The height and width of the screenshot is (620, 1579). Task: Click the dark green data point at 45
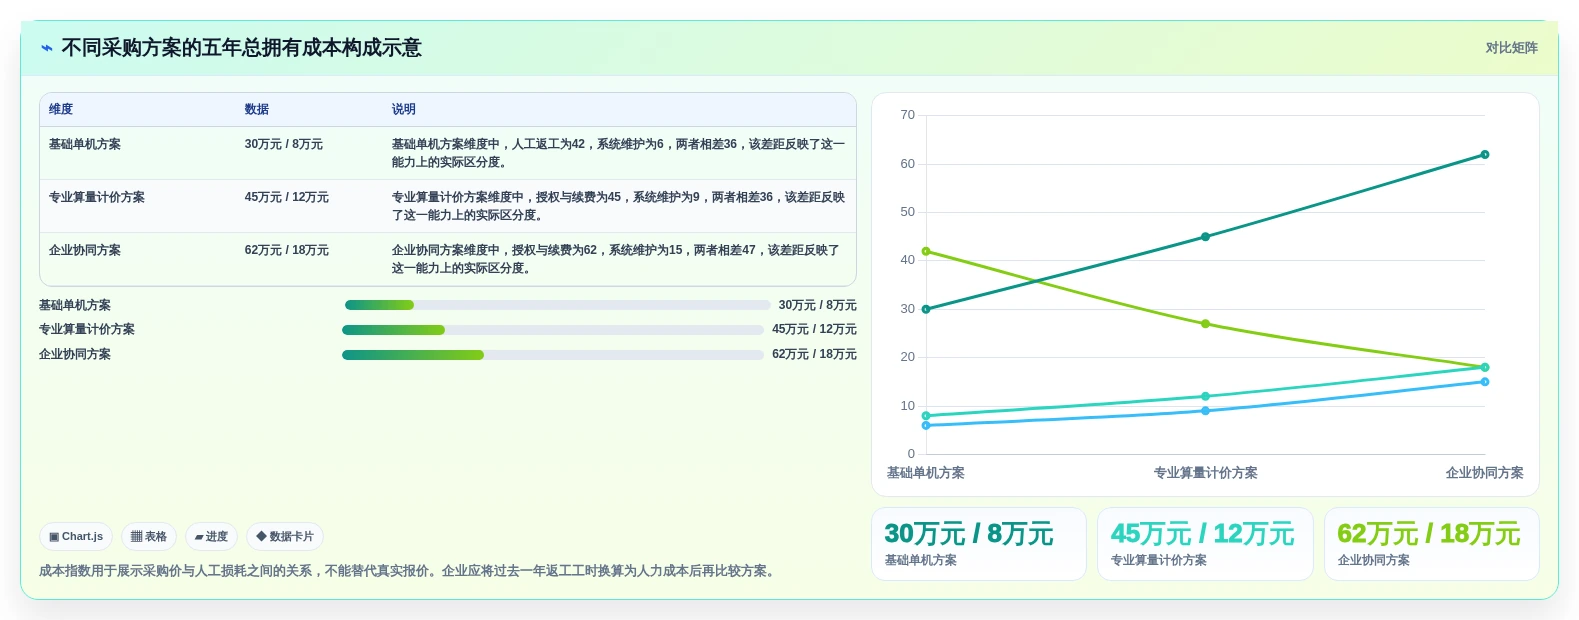(1205, 237)
